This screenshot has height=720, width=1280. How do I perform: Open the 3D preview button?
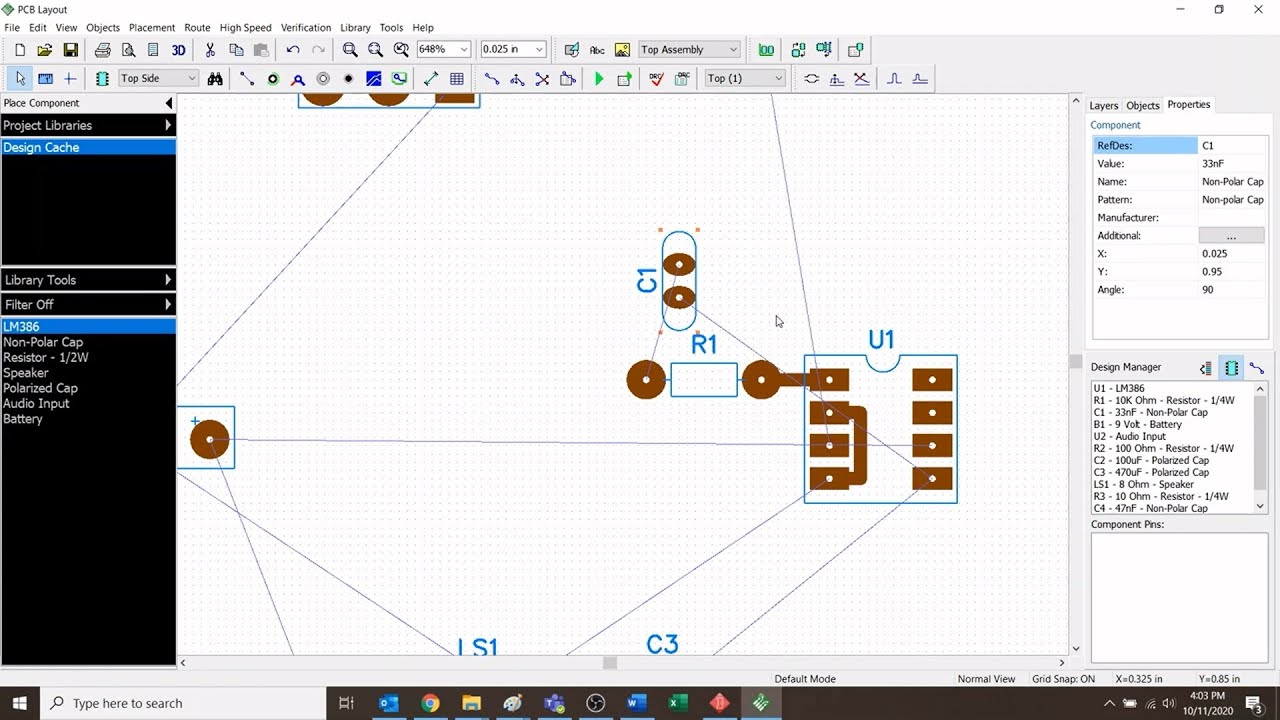coord(178,49)
